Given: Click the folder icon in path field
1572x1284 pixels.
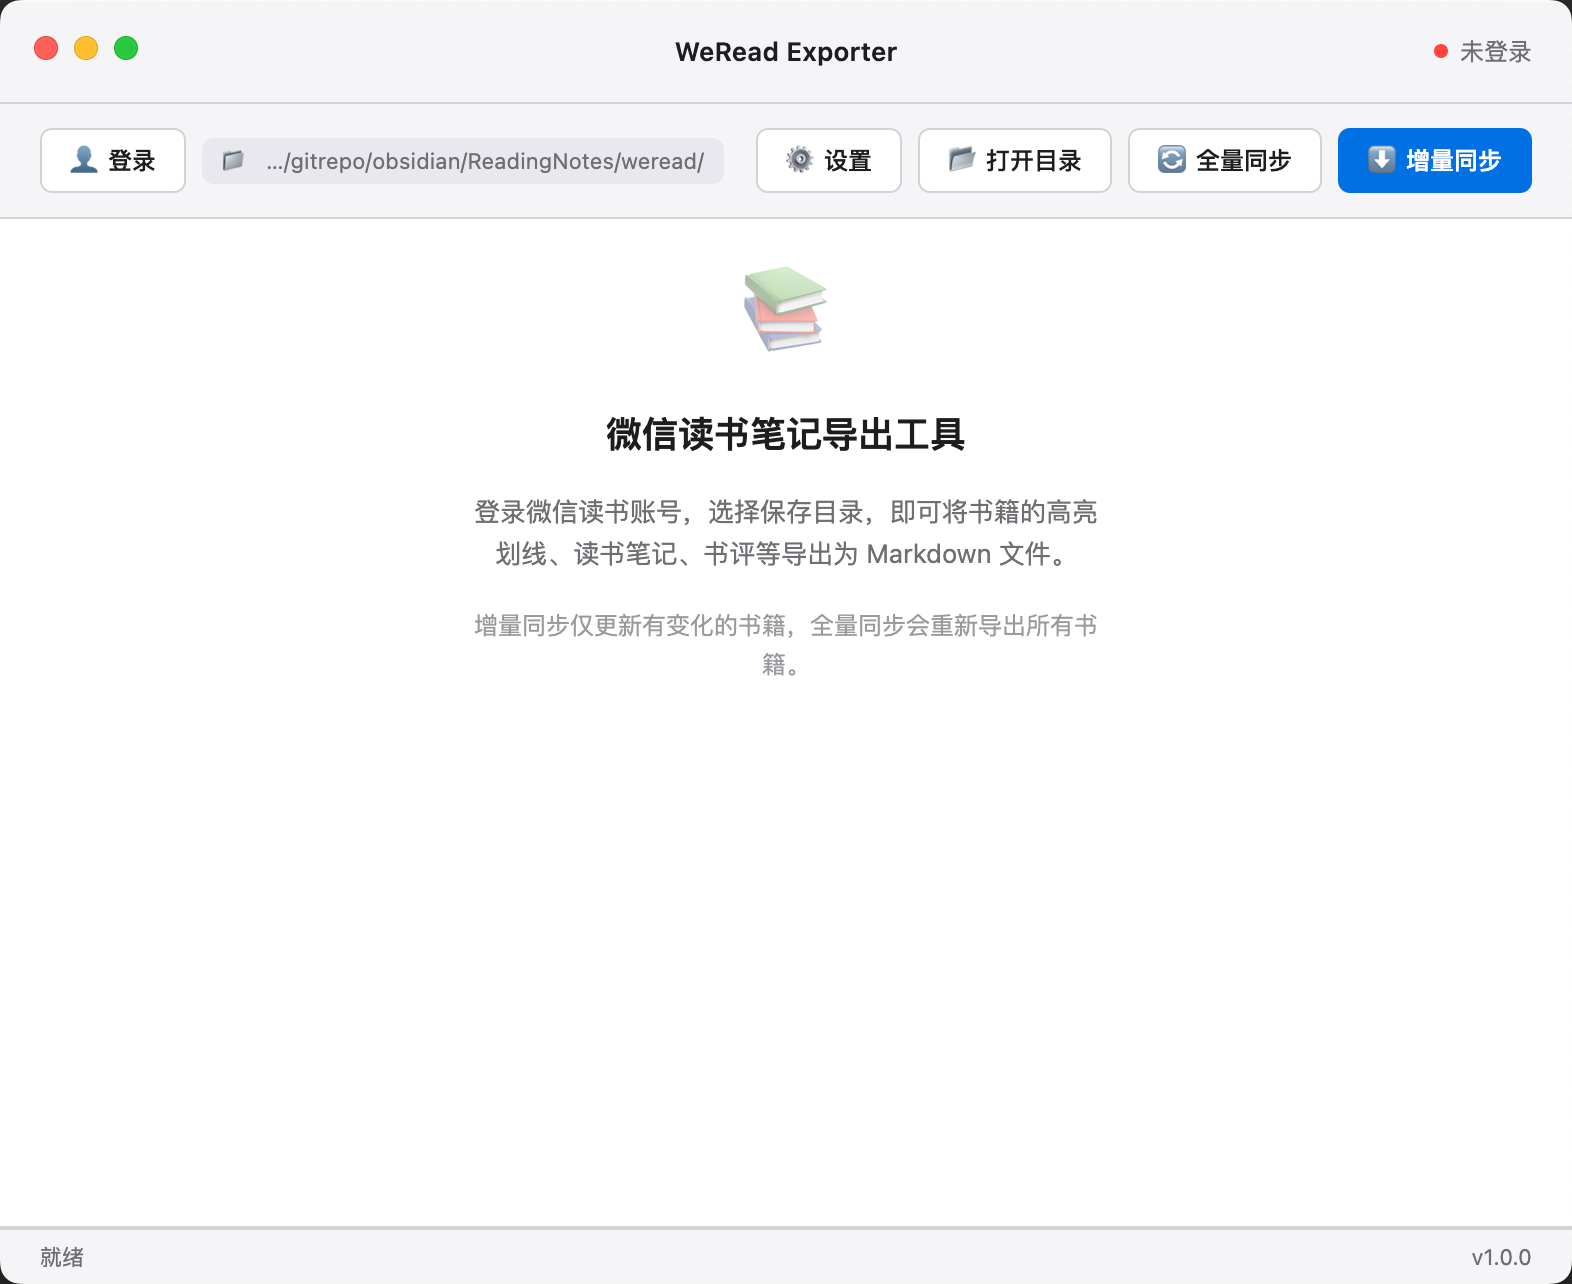Looking at the screenshot, I should 233,161.
